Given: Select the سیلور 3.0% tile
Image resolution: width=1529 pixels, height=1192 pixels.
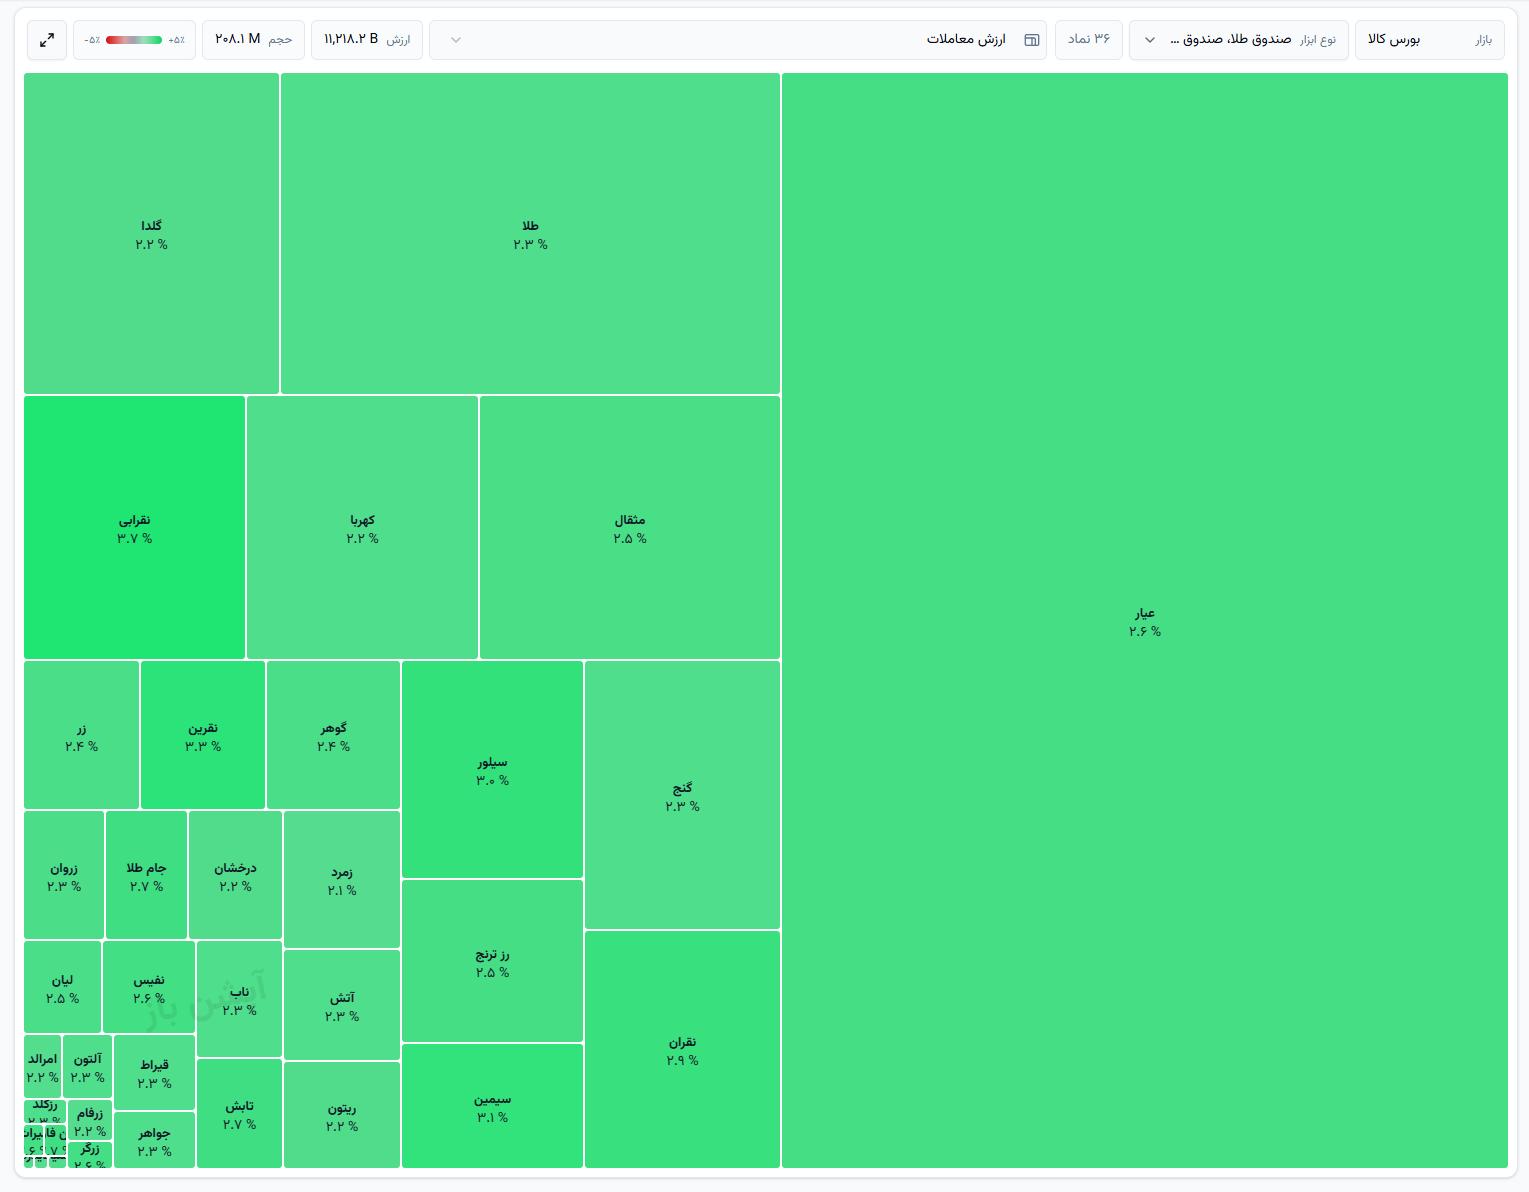Looking at the screenshot, I should pyautogui.click(x=492, y=769).
